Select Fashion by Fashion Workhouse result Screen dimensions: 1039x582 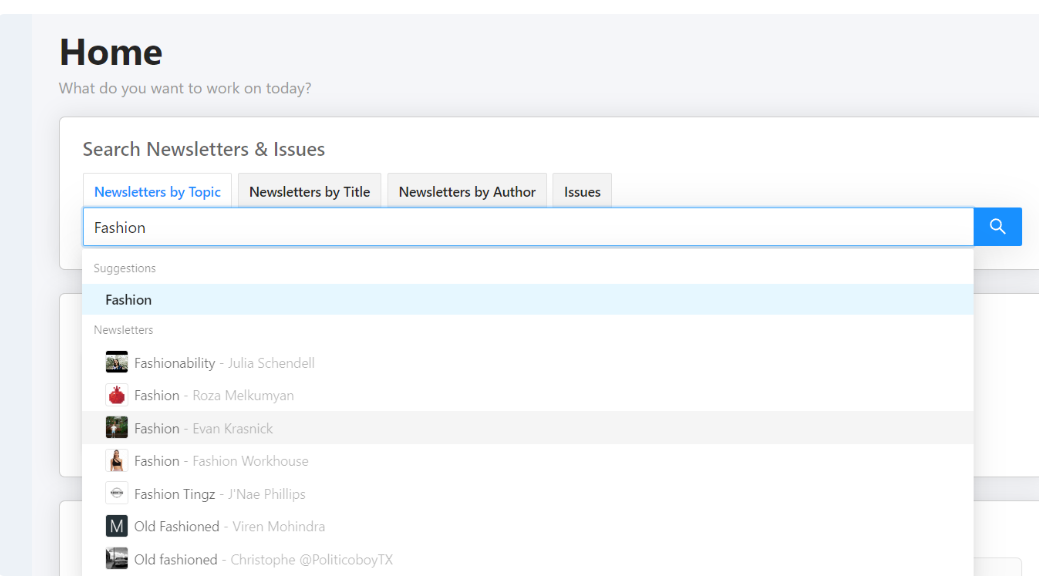click(x=221, y=461)
